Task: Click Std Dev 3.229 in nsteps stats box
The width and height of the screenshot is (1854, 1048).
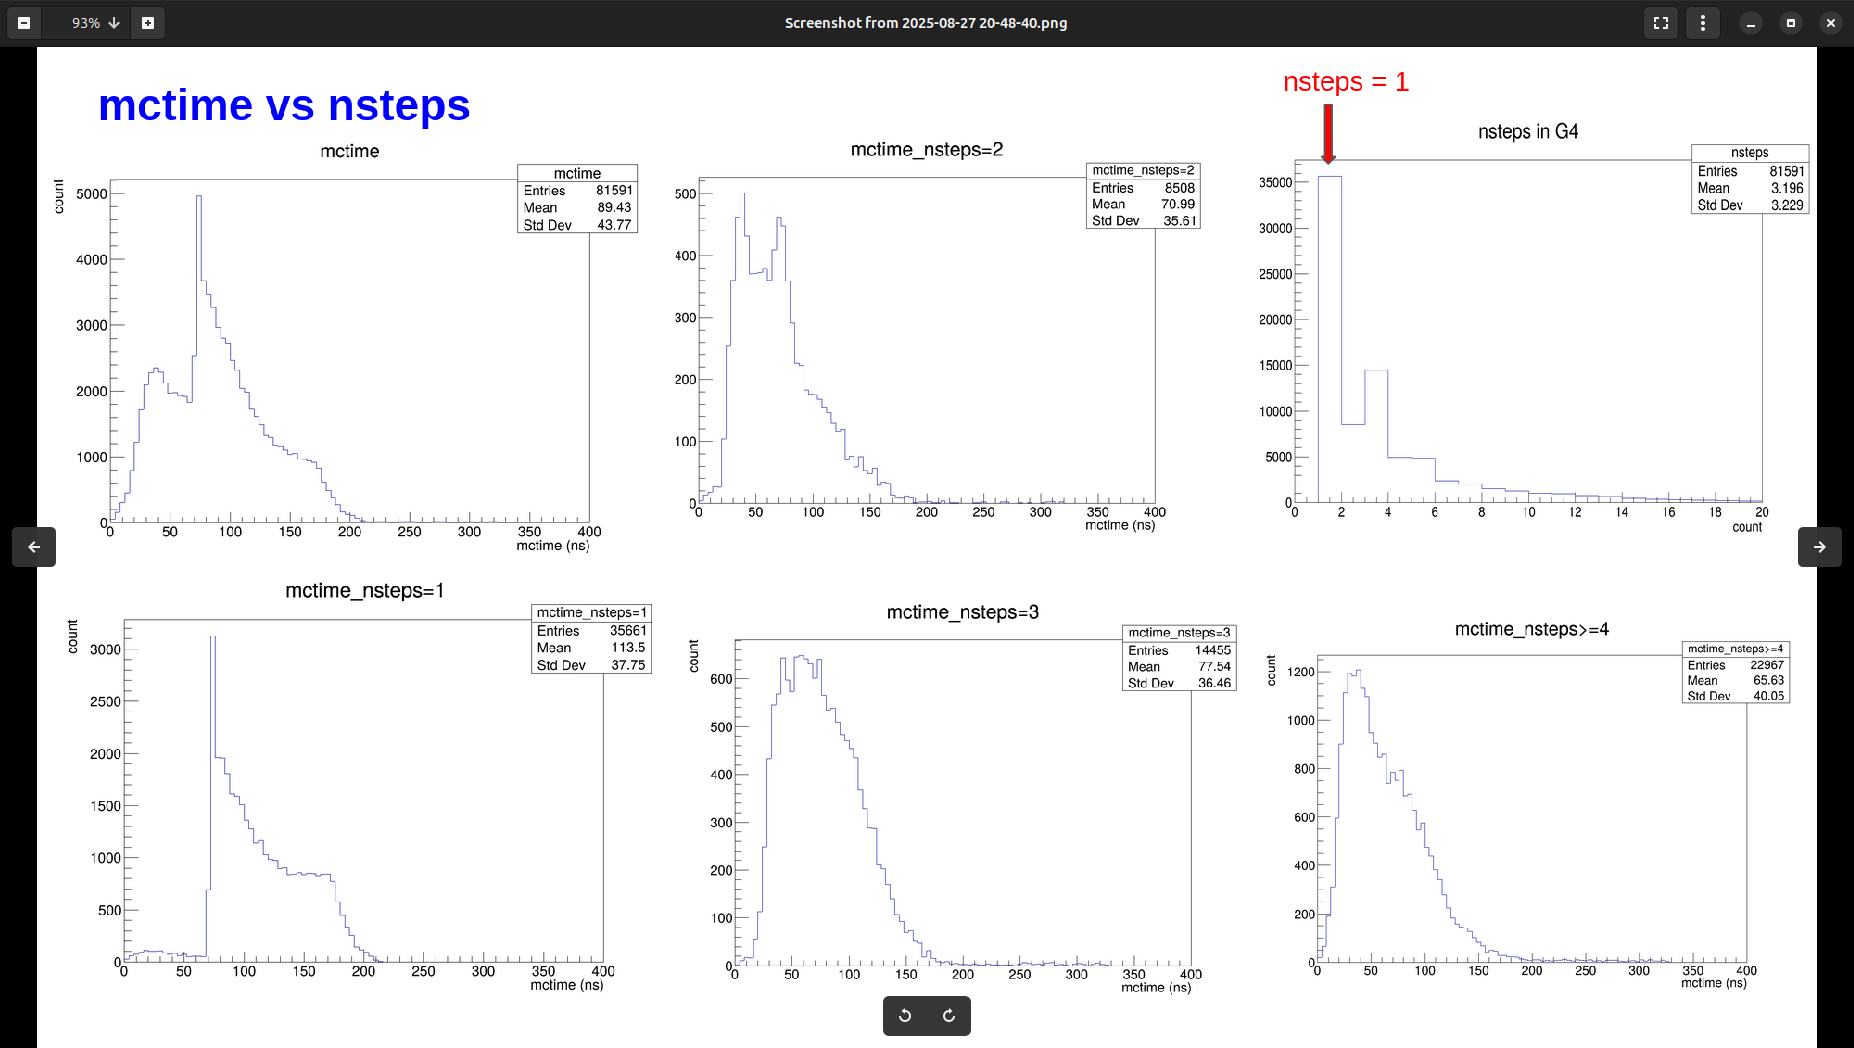Action: [1750, 205]
